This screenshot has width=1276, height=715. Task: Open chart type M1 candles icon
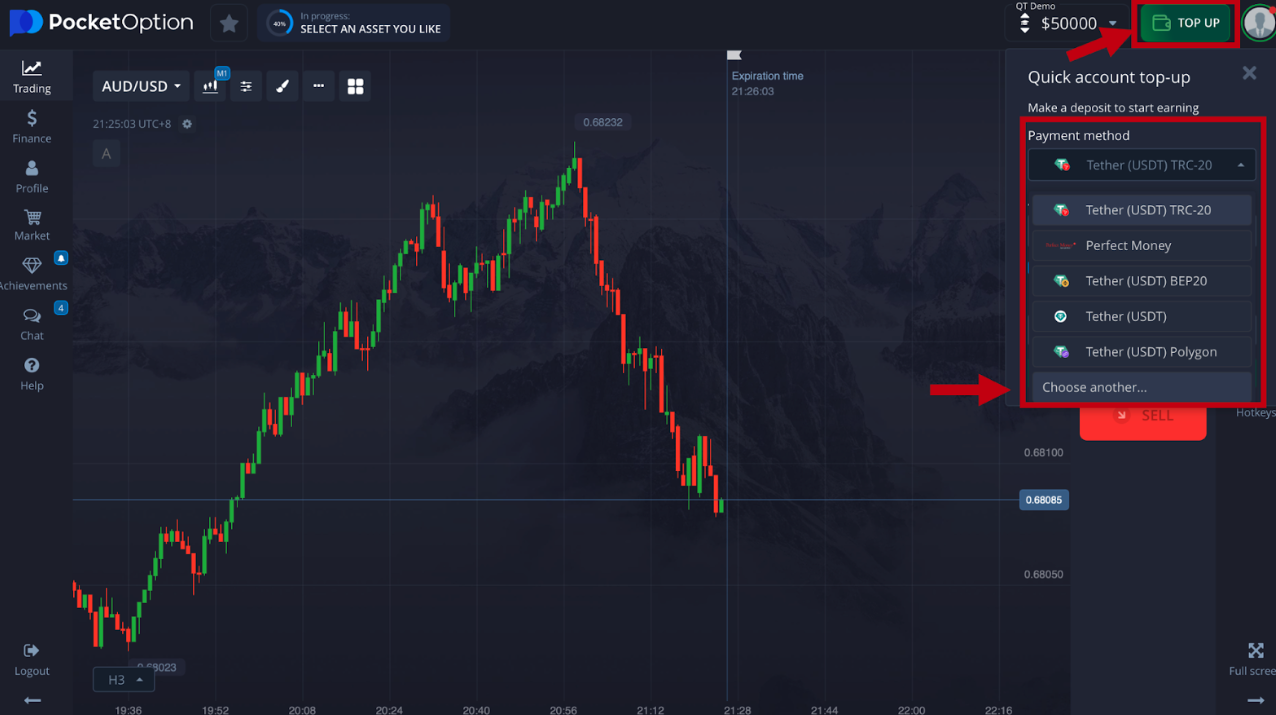pyautogui.click(x=211, y=86)
